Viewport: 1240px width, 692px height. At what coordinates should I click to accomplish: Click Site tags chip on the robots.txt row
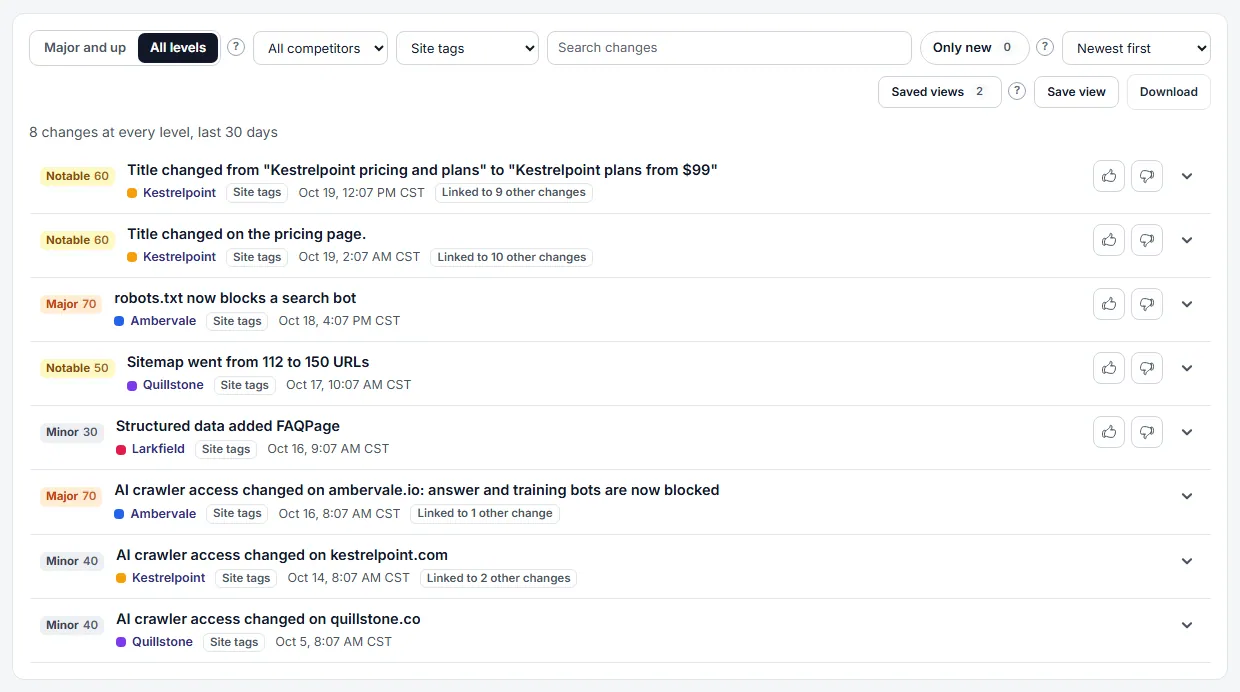point(237,321)
